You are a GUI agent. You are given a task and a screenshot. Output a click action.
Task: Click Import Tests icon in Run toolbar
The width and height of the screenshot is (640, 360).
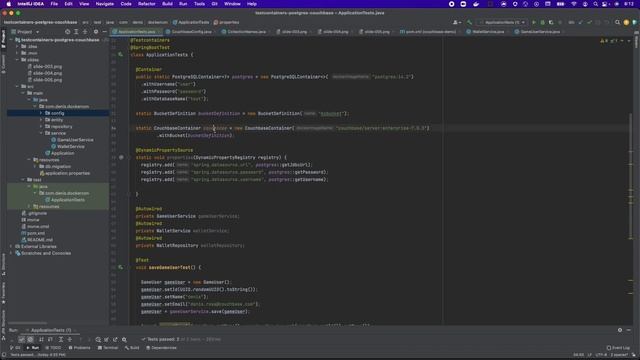point(107,339)
